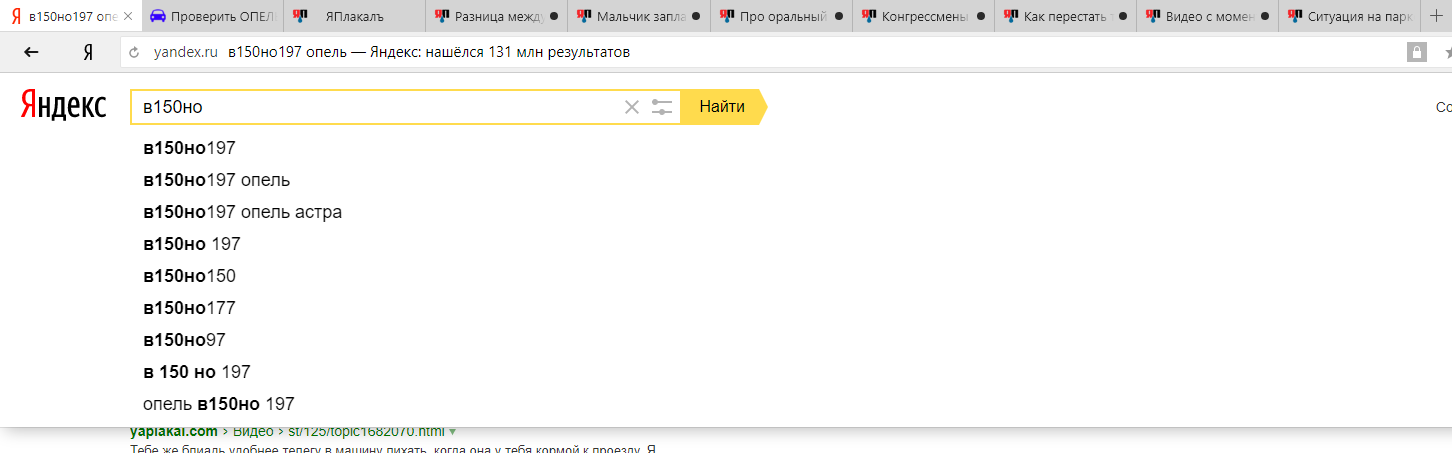Click the browser address bar title text
Viewport: 1452px width, 453px height.
(x=429, y=53)
